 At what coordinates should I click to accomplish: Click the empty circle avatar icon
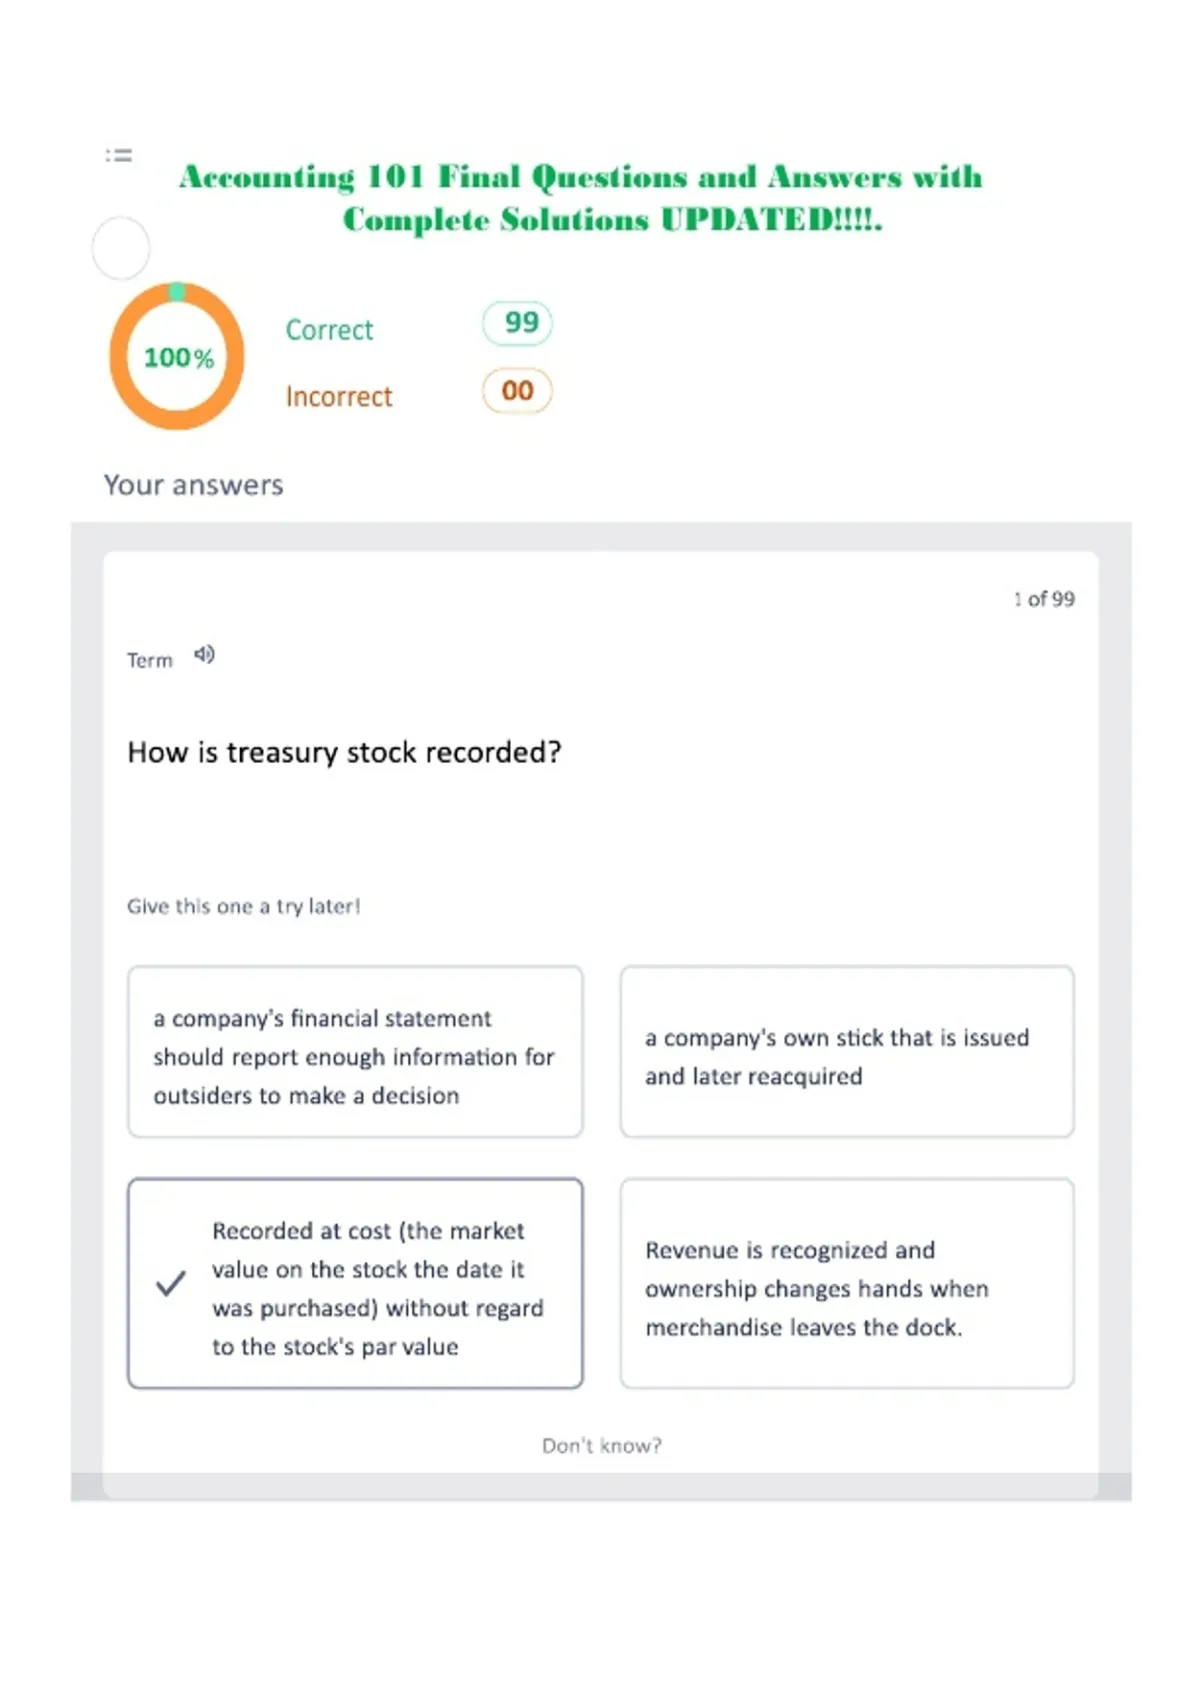click(121, 248)
